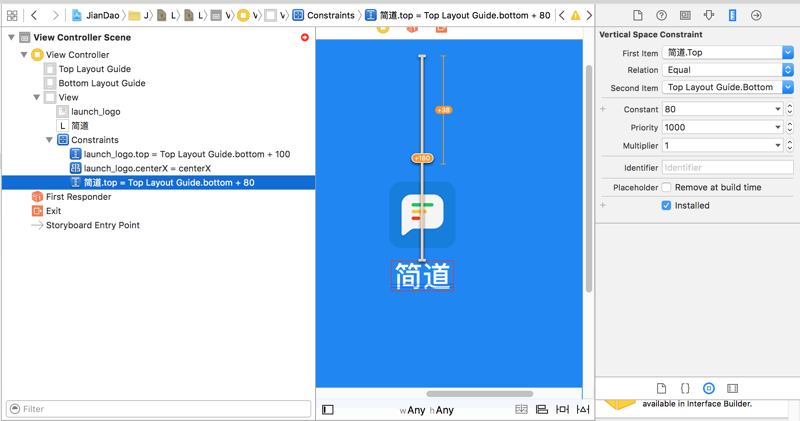Image resolution: width=800 pixels, height=421 pixels.
Task: Show the Quick Help inspector
Action: (x=661, y=15)
